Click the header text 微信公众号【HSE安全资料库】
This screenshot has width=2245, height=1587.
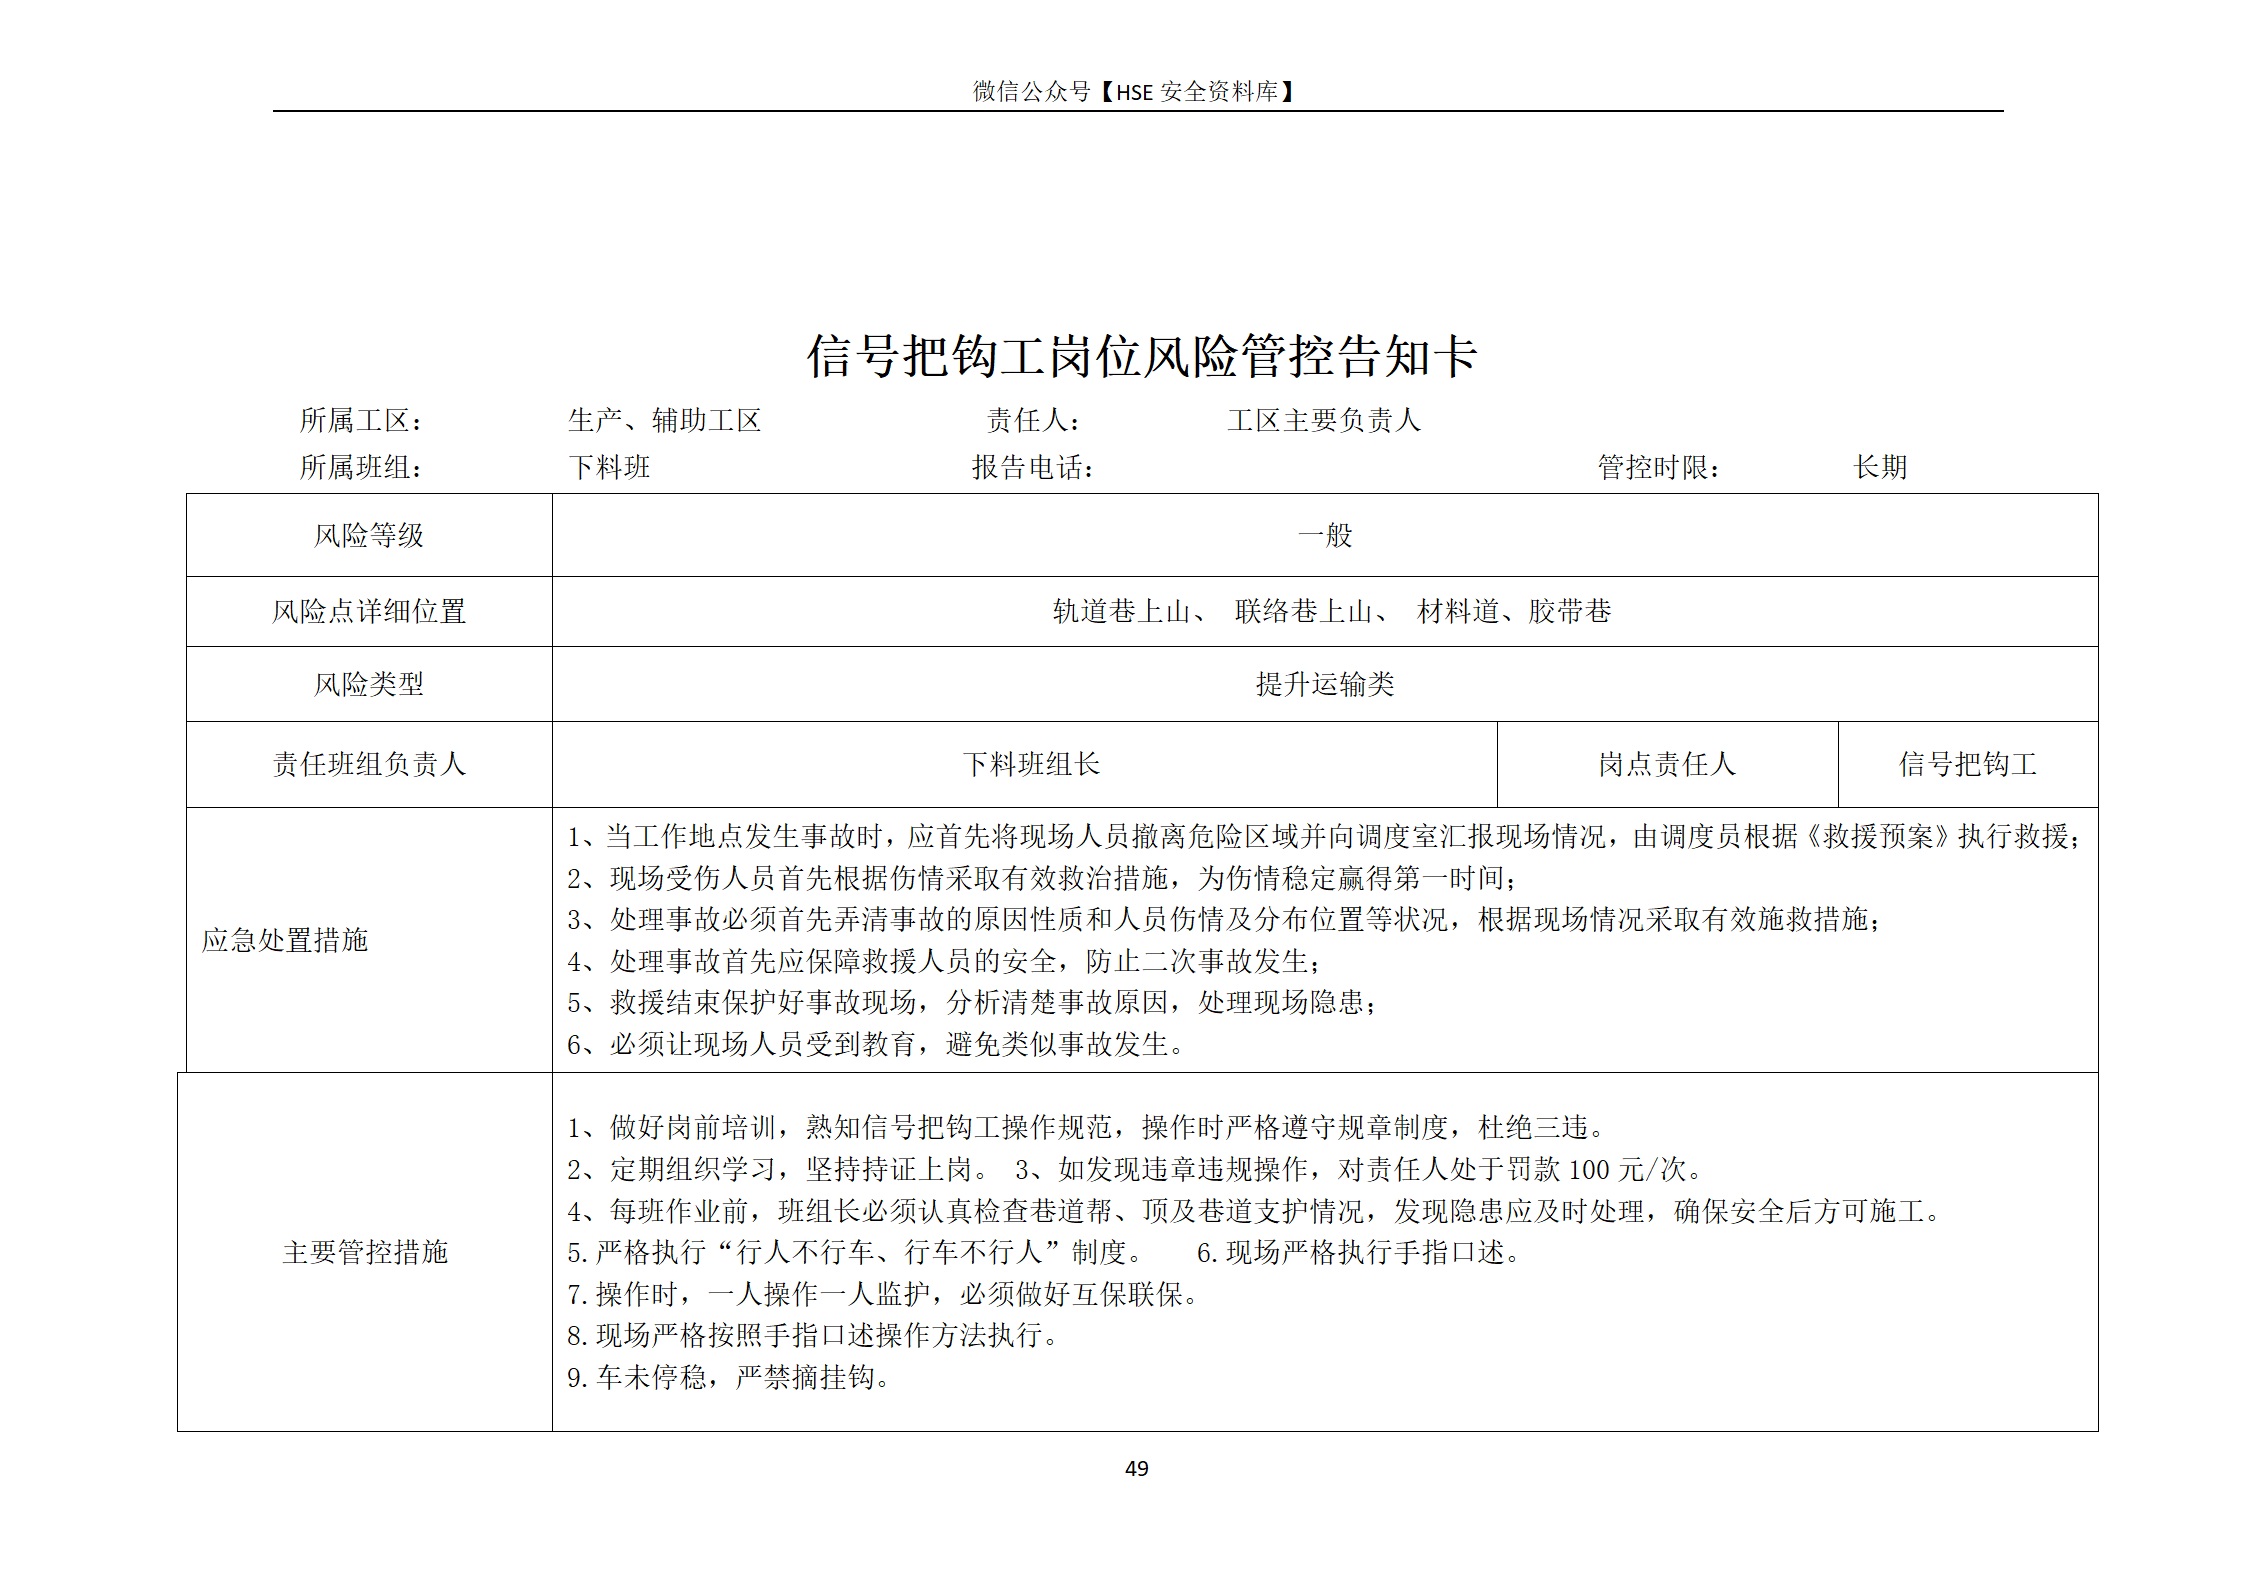(x=1135, y=92)
